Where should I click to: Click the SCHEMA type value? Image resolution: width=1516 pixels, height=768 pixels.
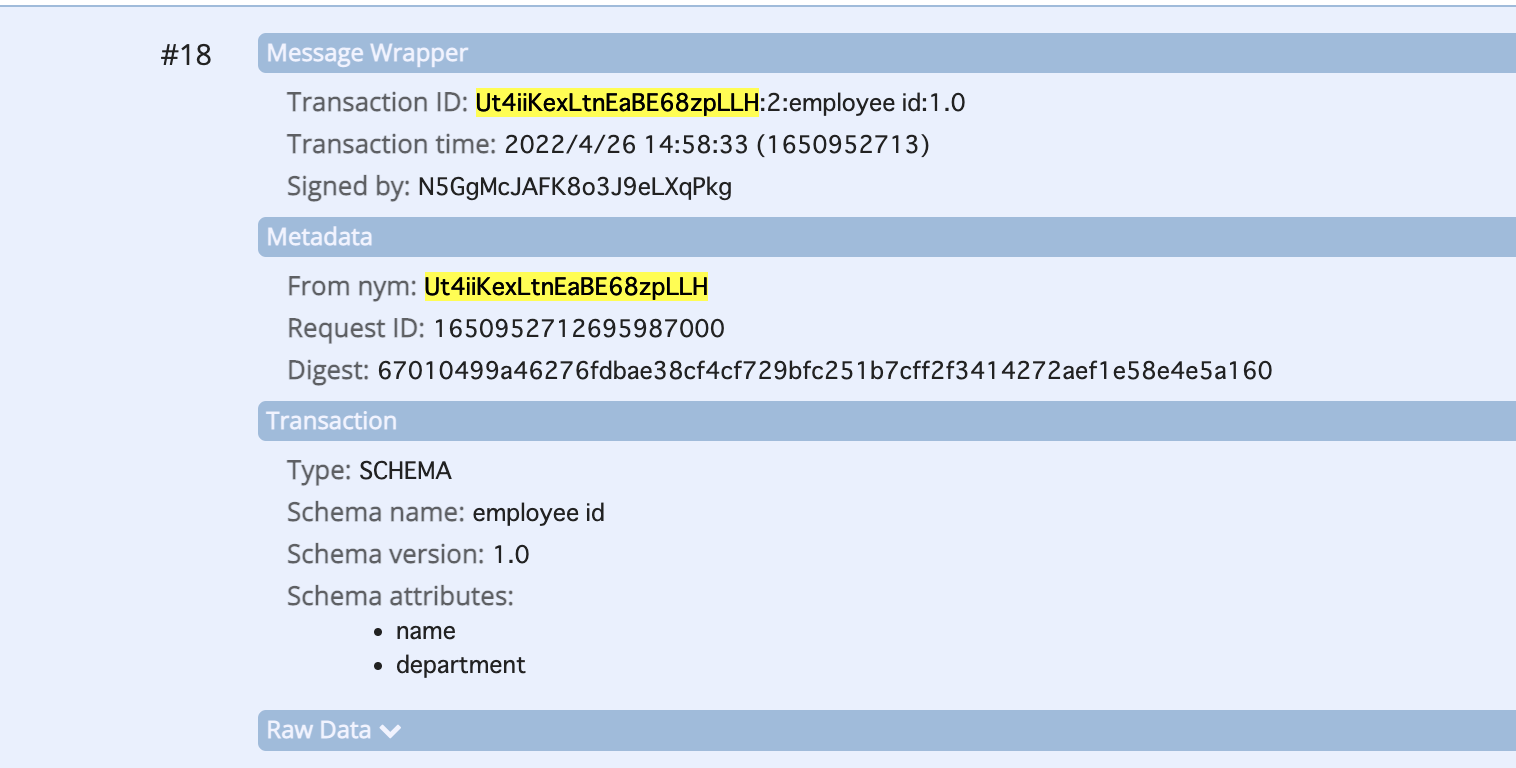[x=405, y=470]
